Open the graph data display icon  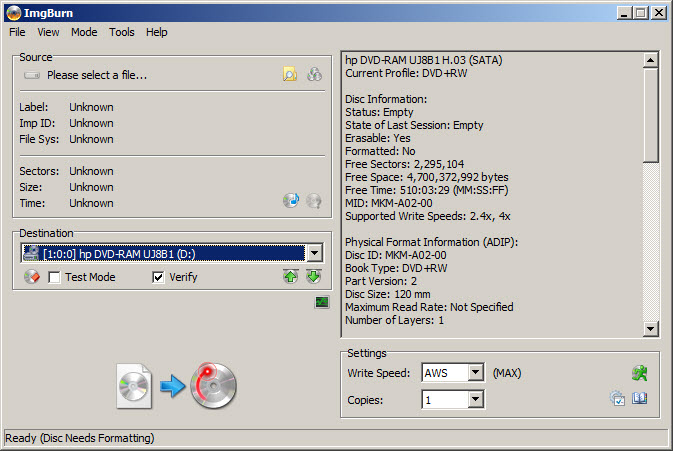(x=322, y=303)
